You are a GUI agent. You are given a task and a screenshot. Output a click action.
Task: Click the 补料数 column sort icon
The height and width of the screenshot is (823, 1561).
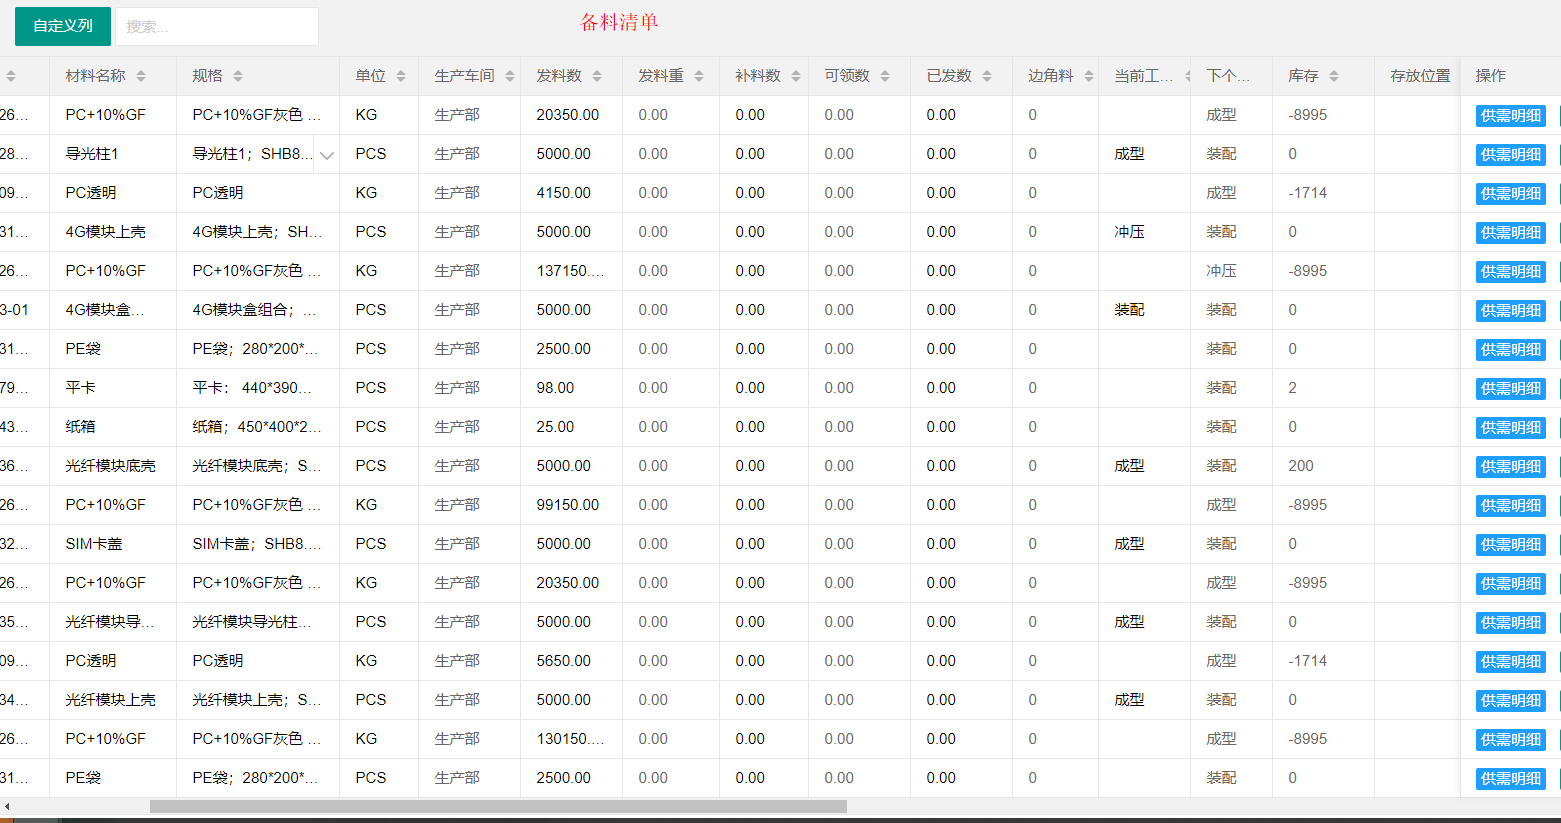(796, 76)
